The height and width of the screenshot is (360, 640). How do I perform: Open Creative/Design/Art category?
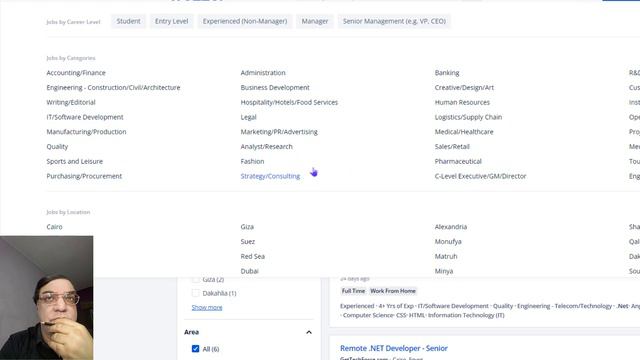coord(464,87)
